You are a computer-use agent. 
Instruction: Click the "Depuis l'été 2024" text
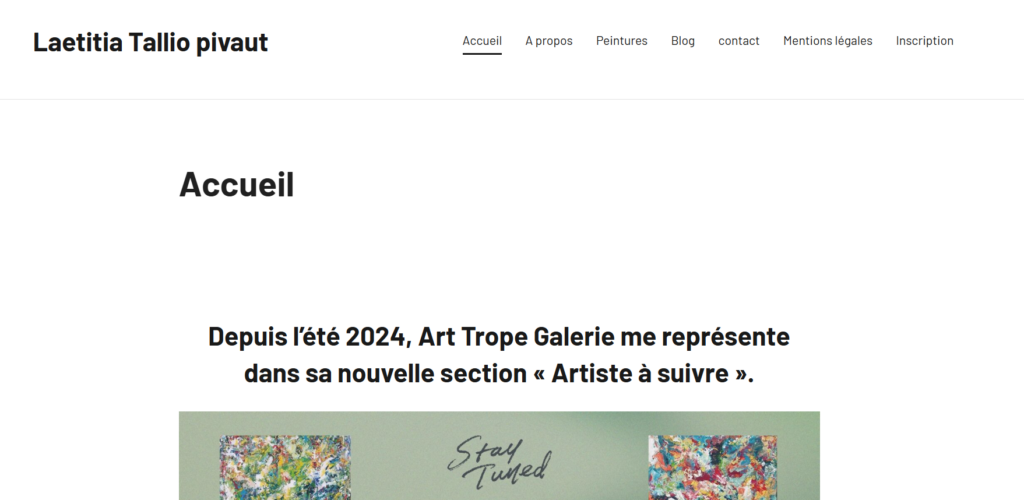tap(307, 336)
